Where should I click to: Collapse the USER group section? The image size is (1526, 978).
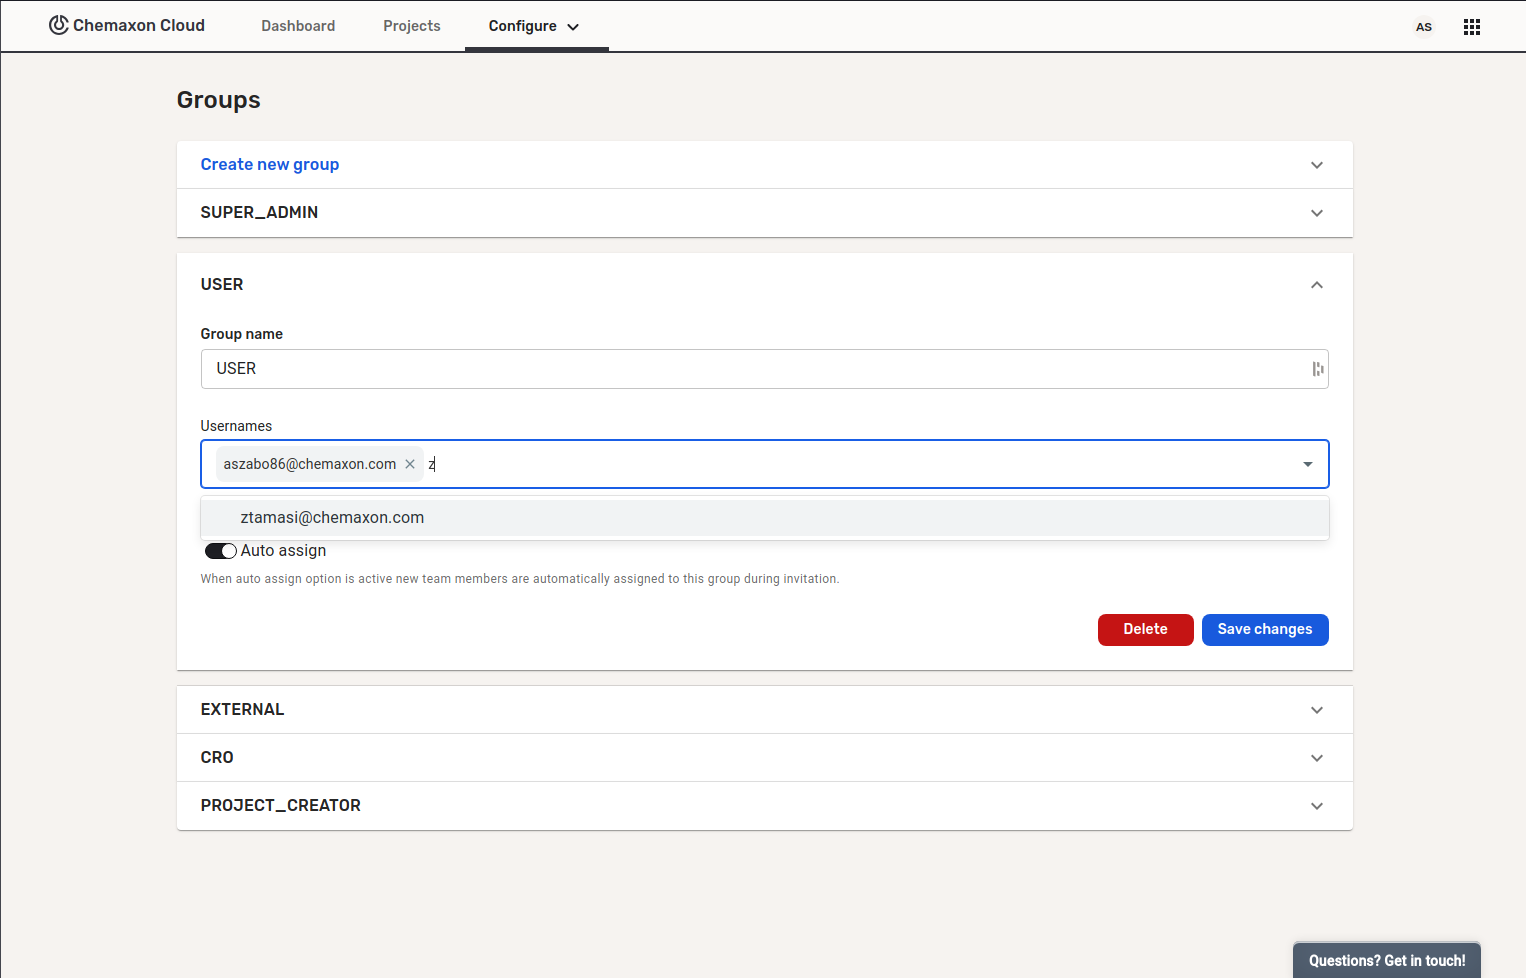click(1316, 285)
